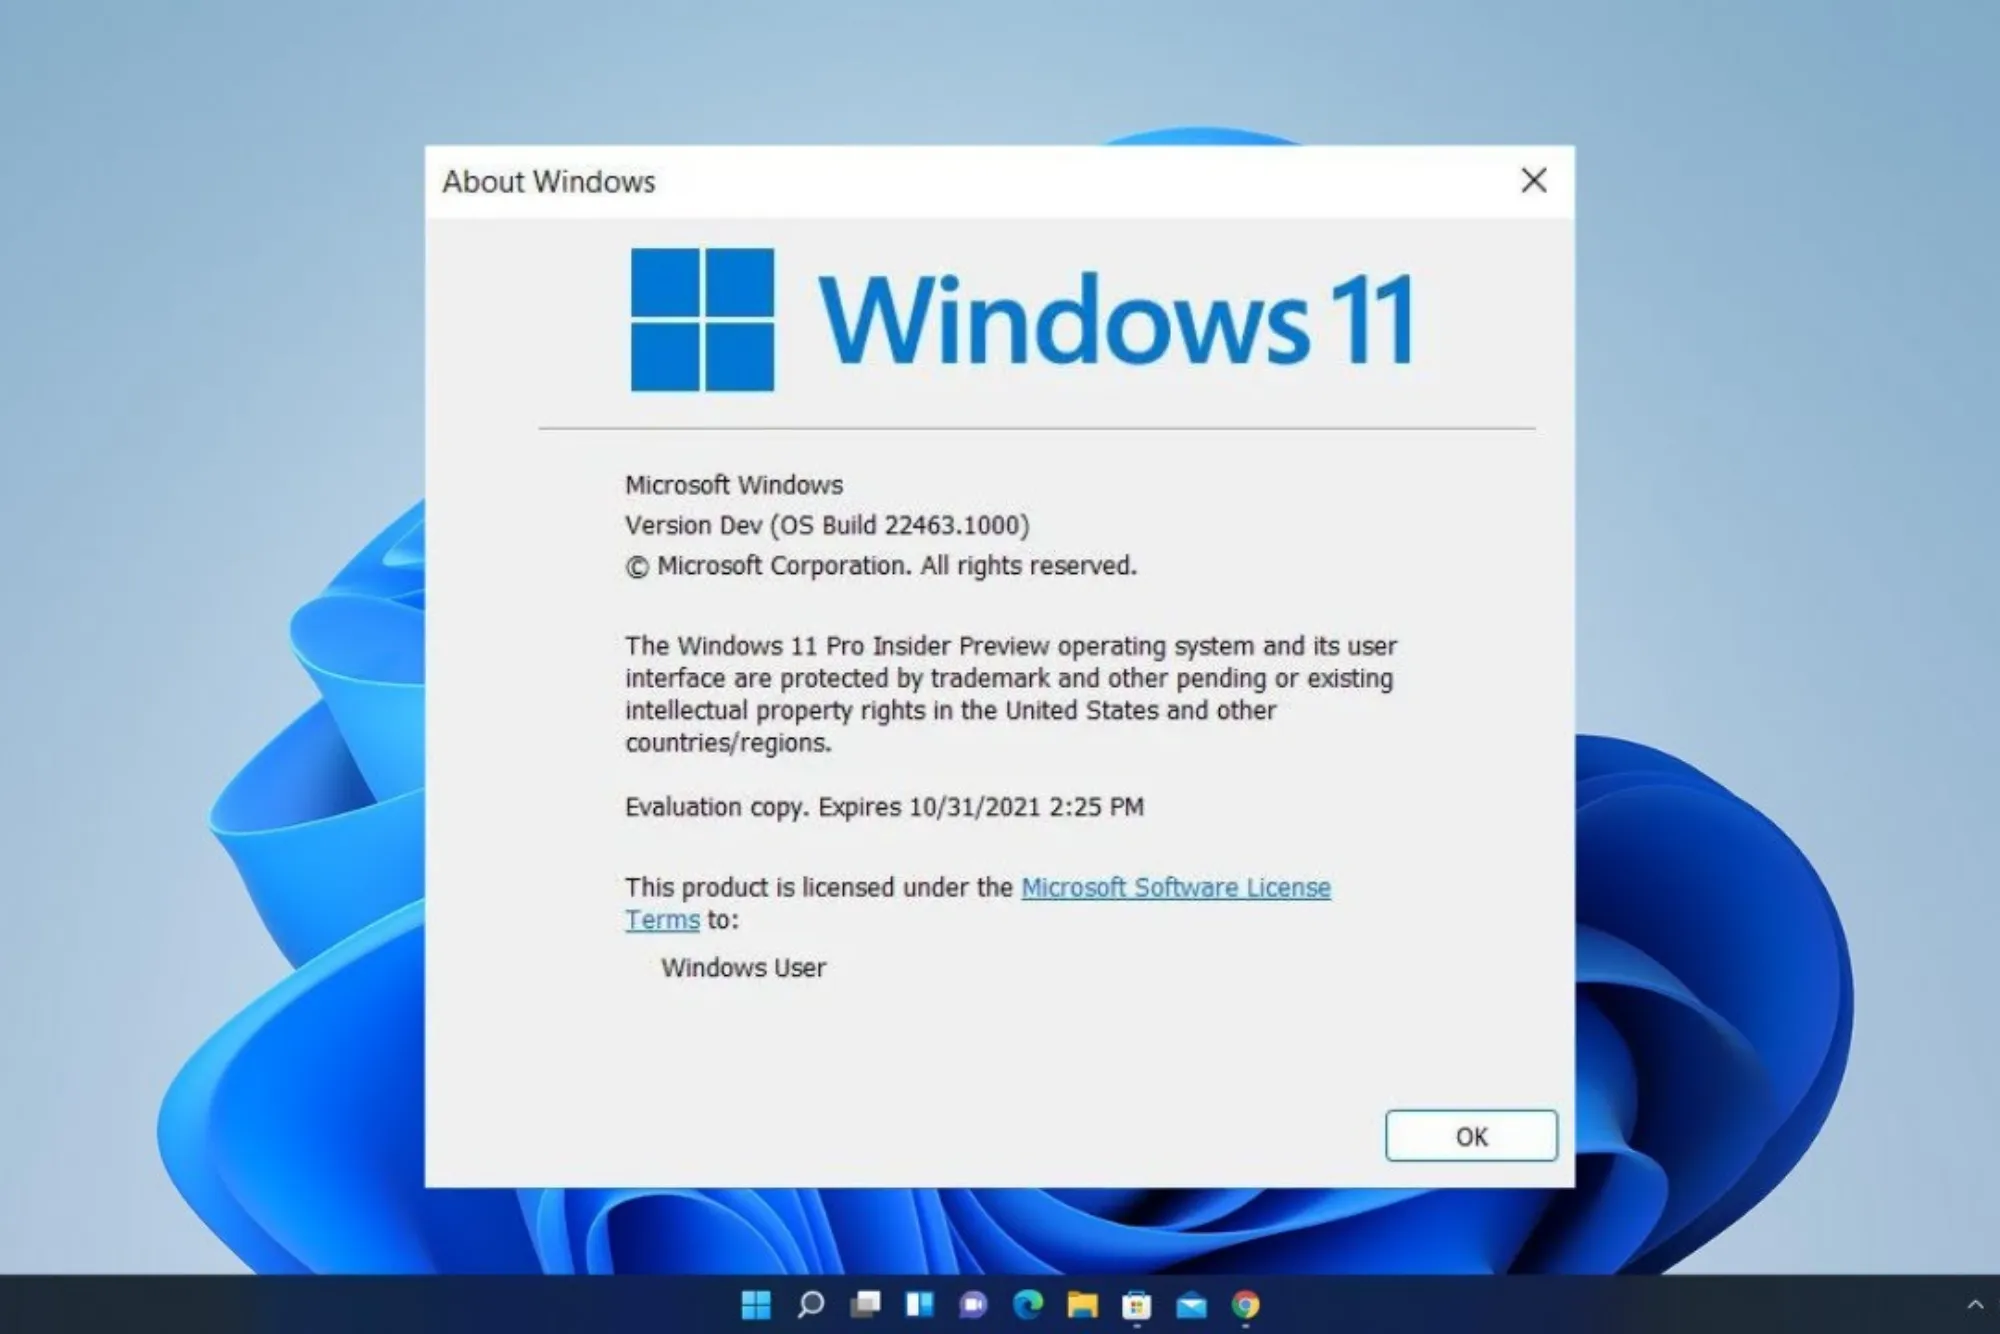This screenshot has height=1334, width=2000.
Task: Select the OS Build 22463.1000 version text
Action: 828,524
